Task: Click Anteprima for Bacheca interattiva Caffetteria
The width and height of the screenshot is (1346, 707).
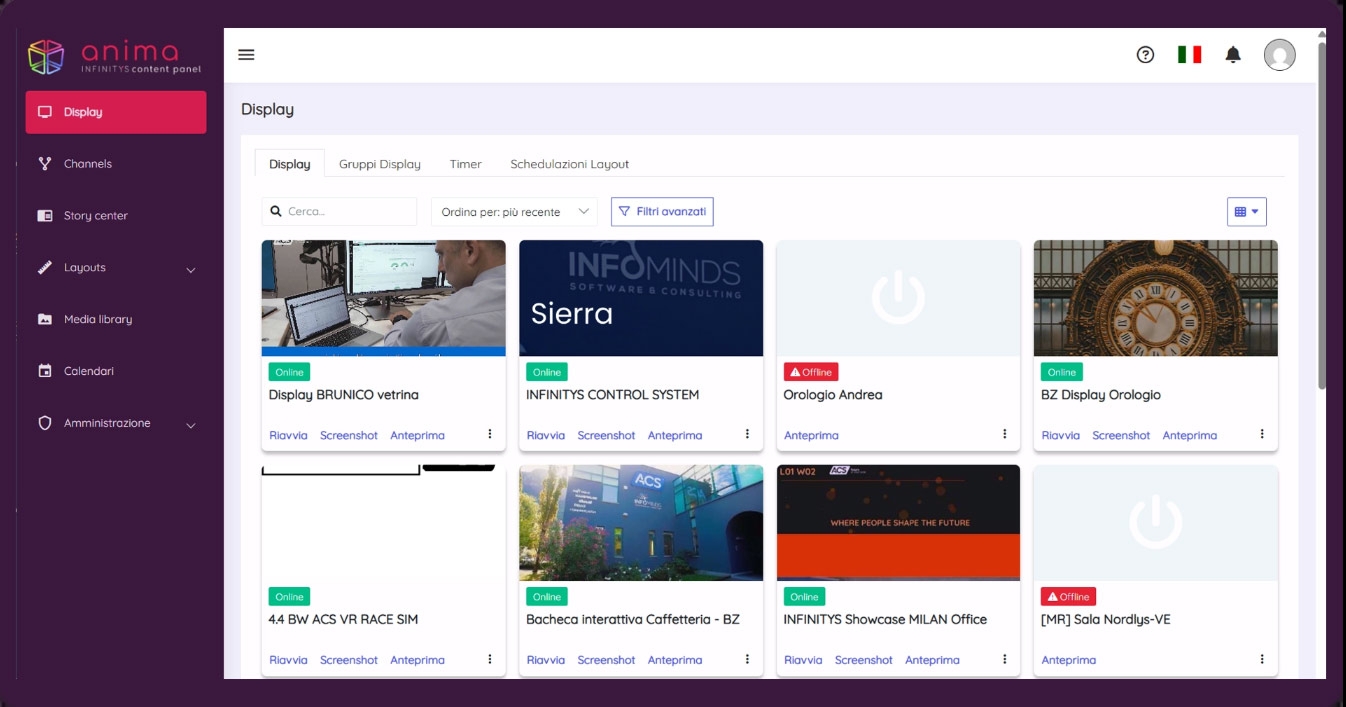Action: click(675, 660)
